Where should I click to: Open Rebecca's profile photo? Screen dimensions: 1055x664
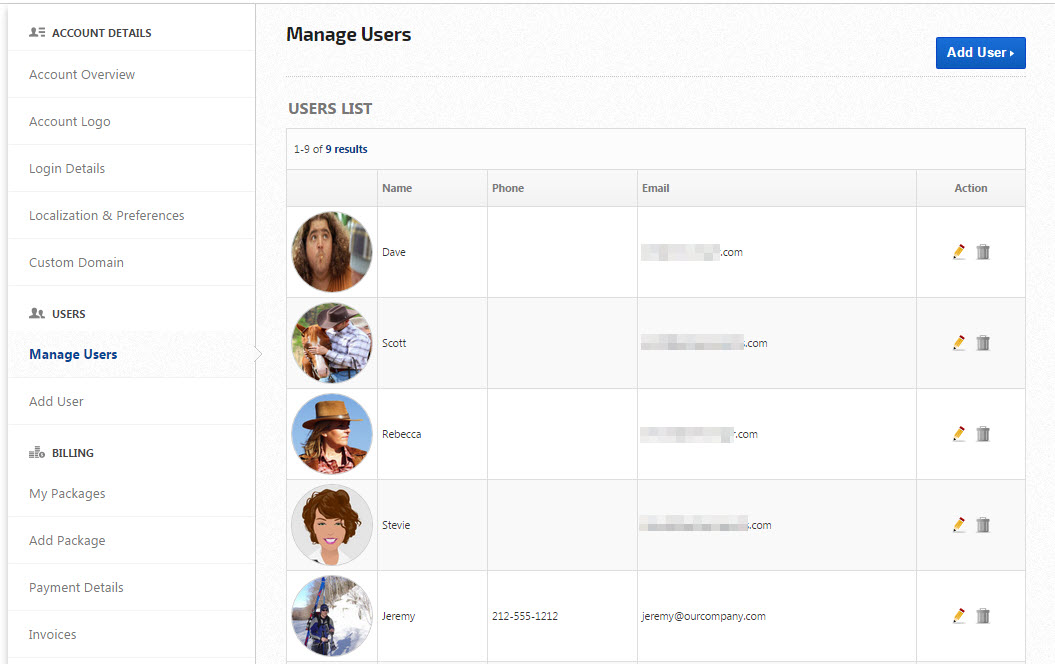[332, 434]
